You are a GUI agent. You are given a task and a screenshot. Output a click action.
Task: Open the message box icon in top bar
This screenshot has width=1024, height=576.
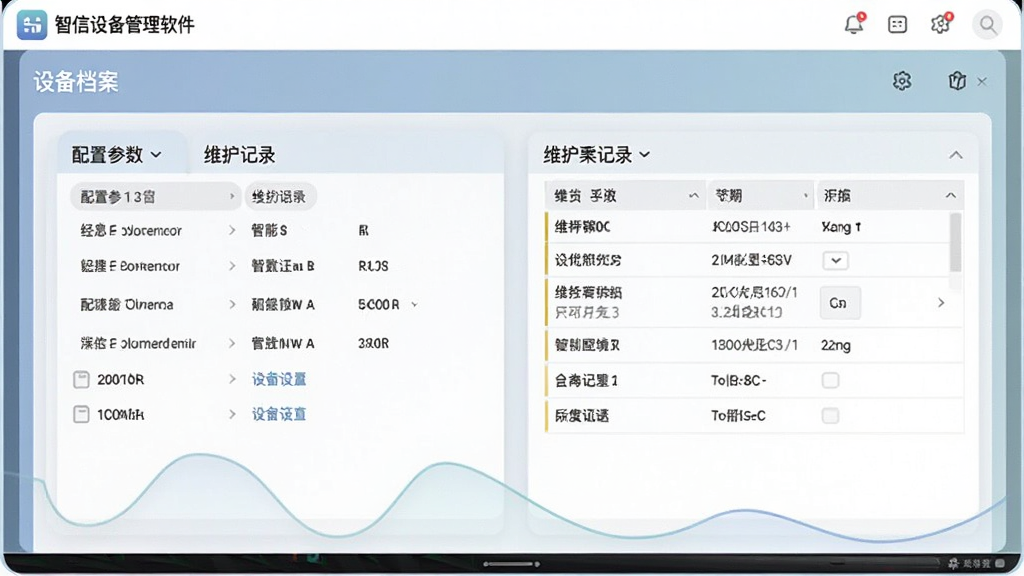897,25
